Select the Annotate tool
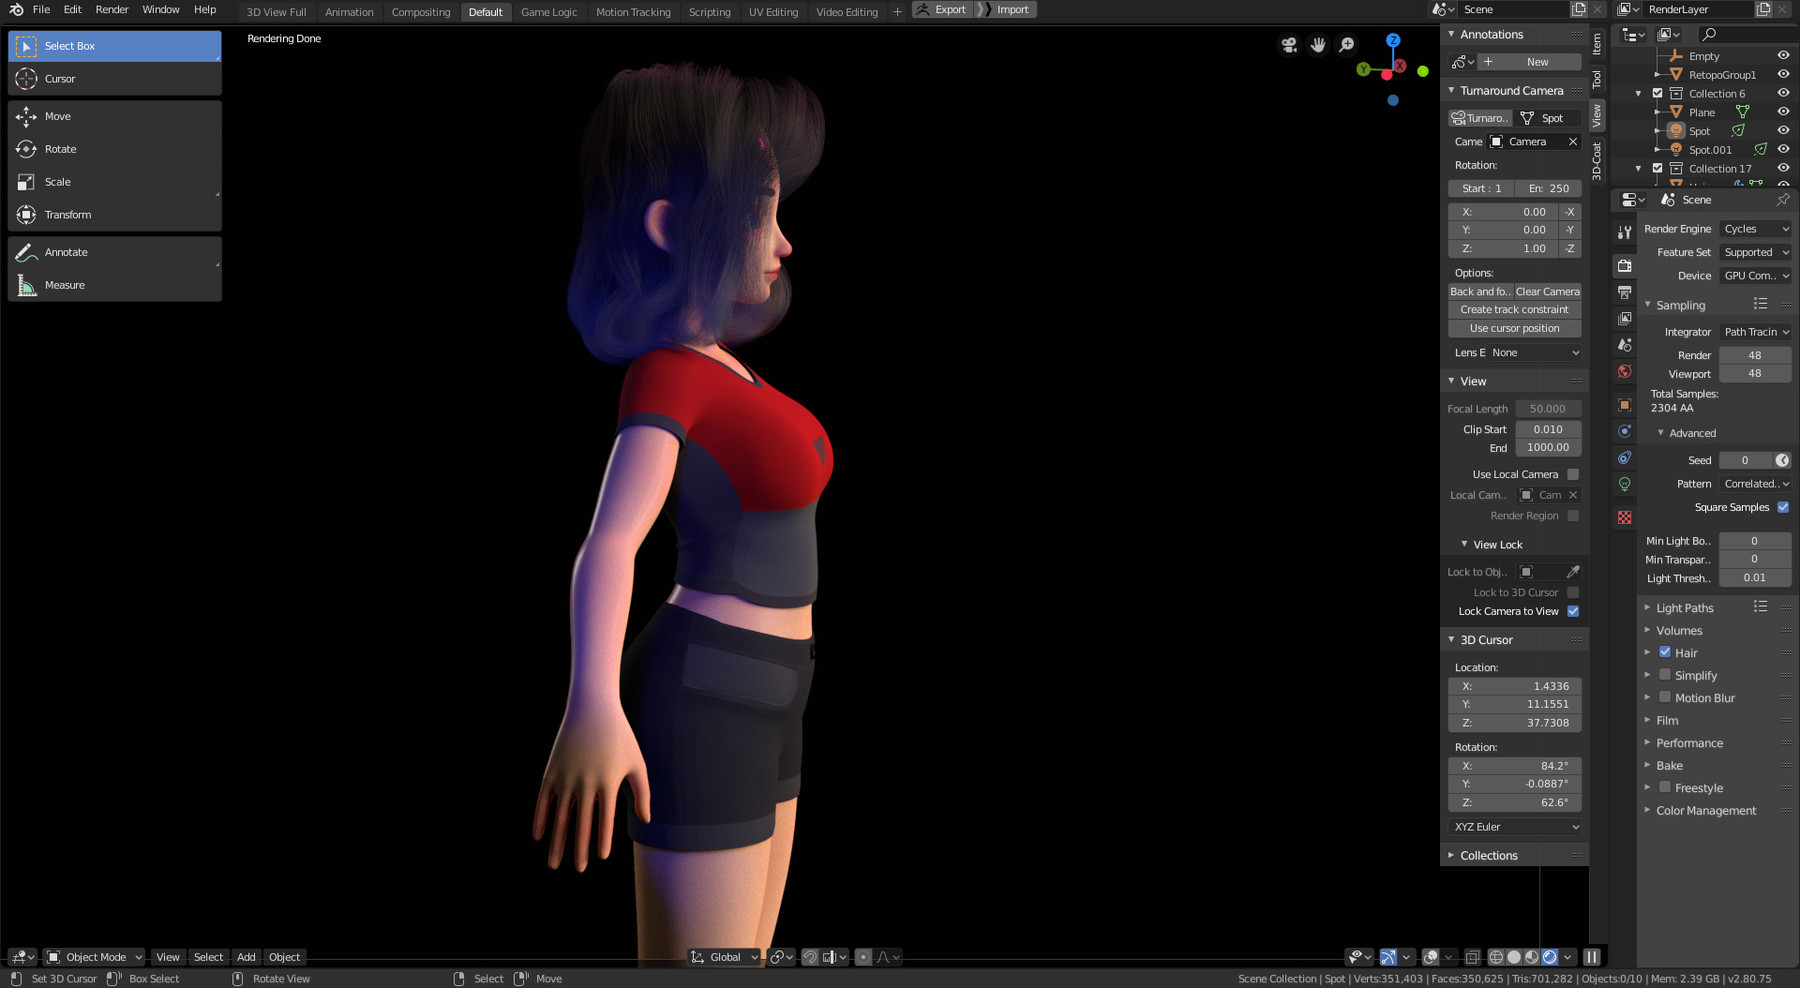 coord(114,252)
